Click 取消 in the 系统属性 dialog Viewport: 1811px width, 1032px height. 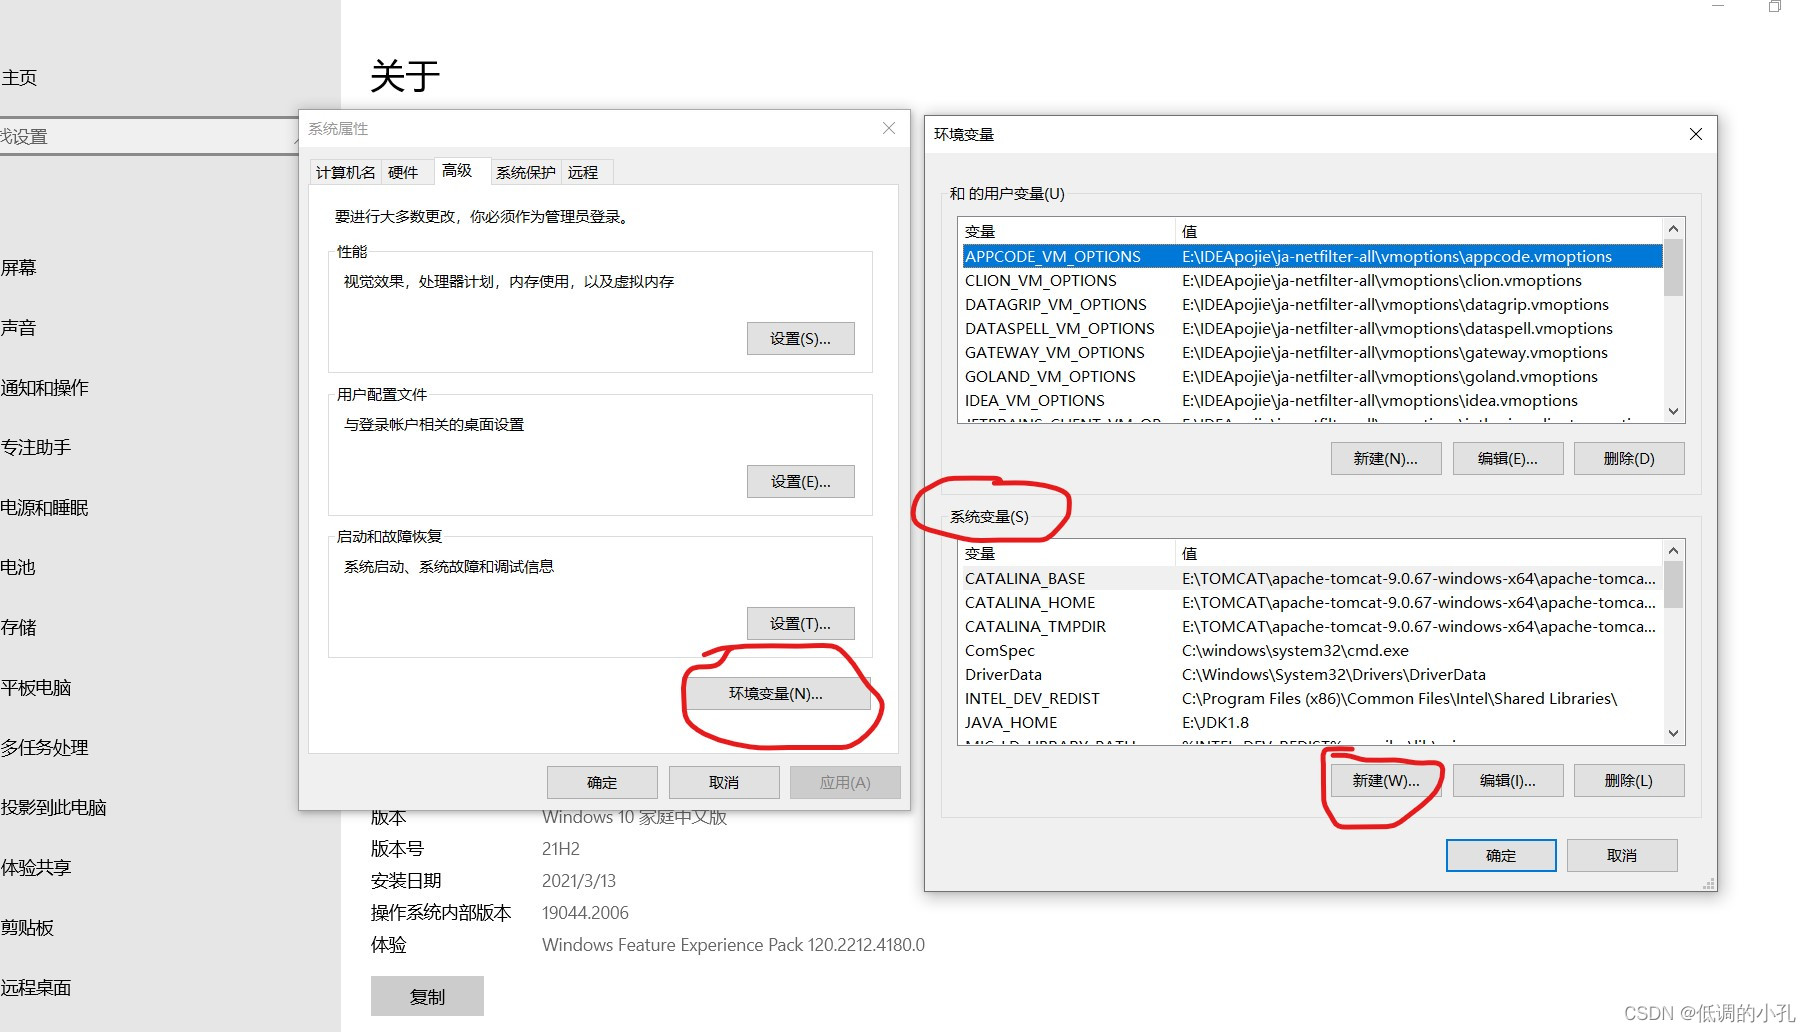coord(724,782)
